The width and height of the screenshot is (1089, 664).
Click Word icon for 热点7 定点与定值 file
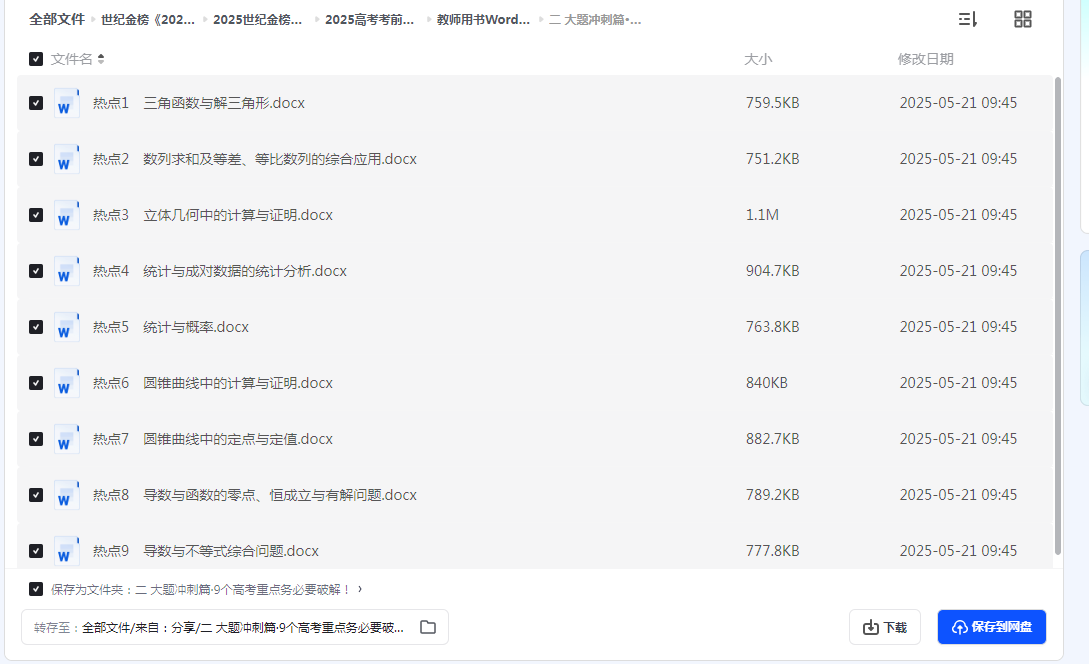[66, 439]
